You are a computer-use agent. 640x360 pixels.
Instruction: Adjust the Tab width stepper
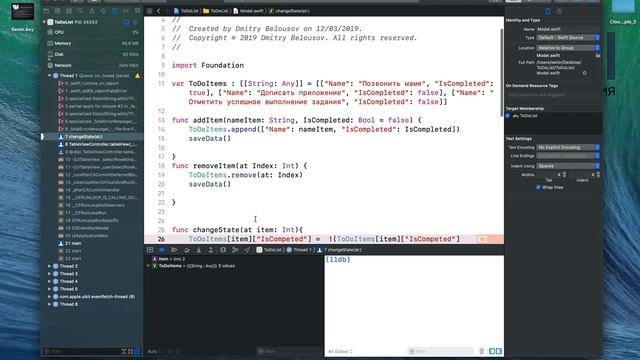click(564, 175)
